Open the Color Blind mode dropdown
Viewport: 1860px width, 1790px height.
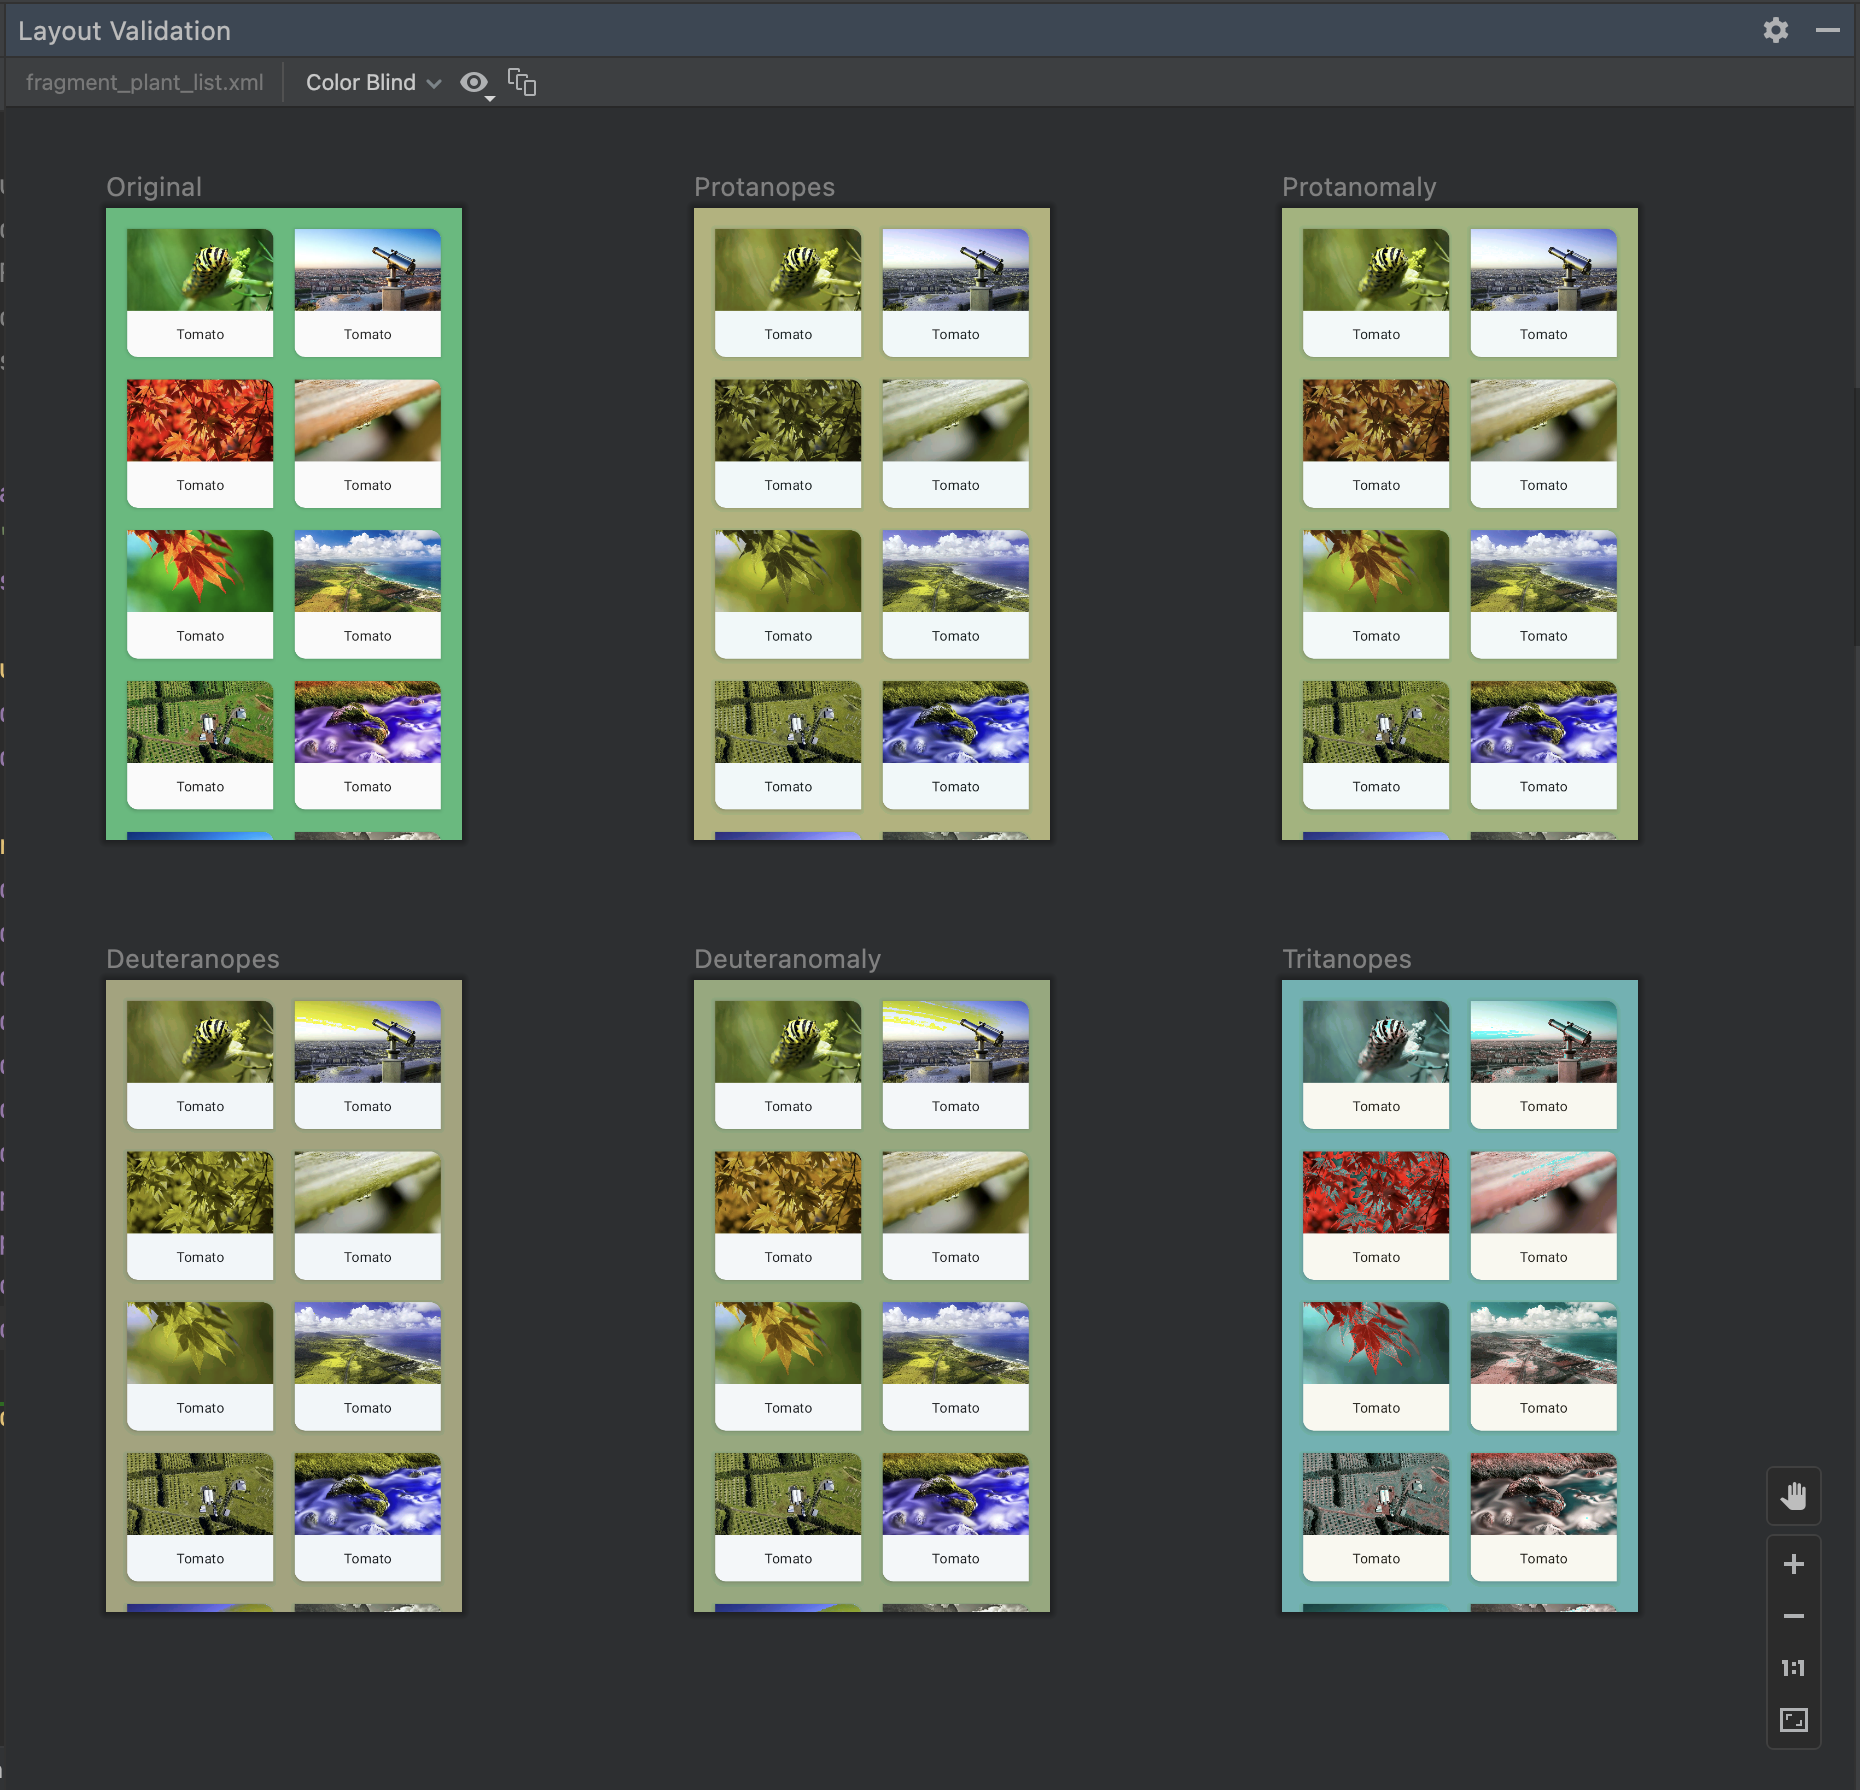360,82
